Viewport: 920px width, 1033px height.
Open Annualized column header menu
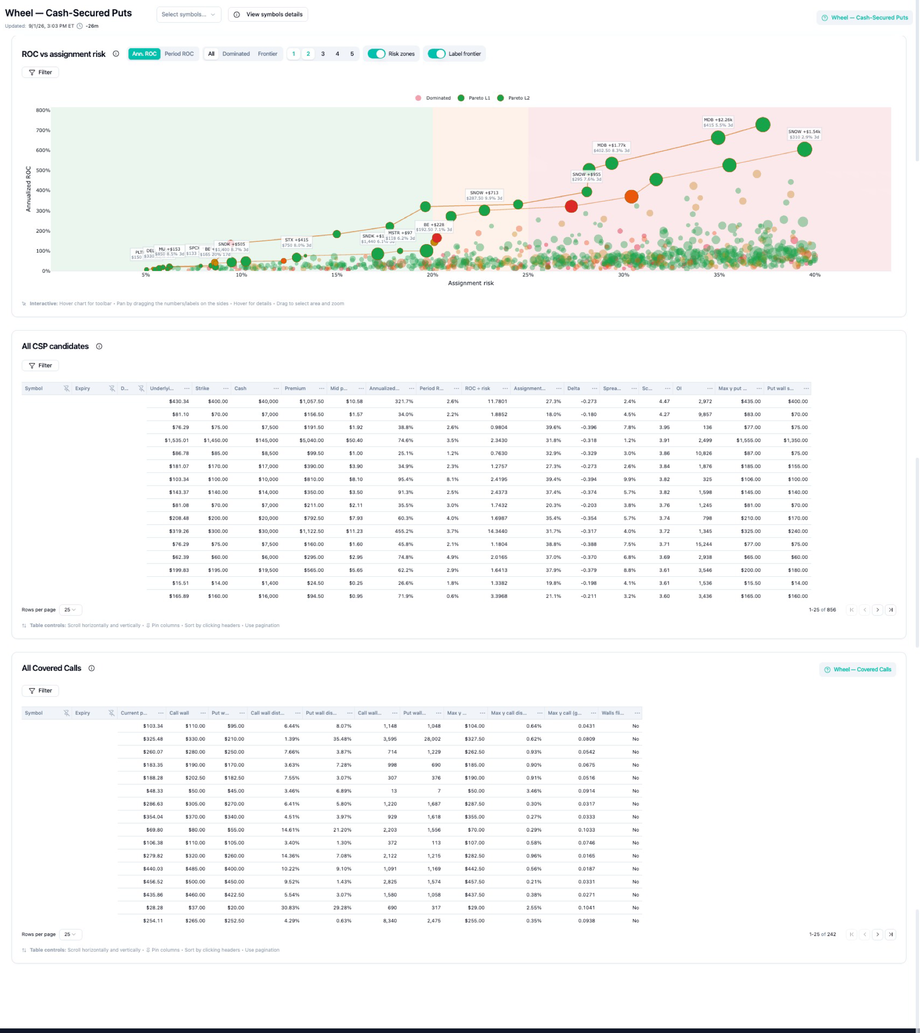coord(412,389)
